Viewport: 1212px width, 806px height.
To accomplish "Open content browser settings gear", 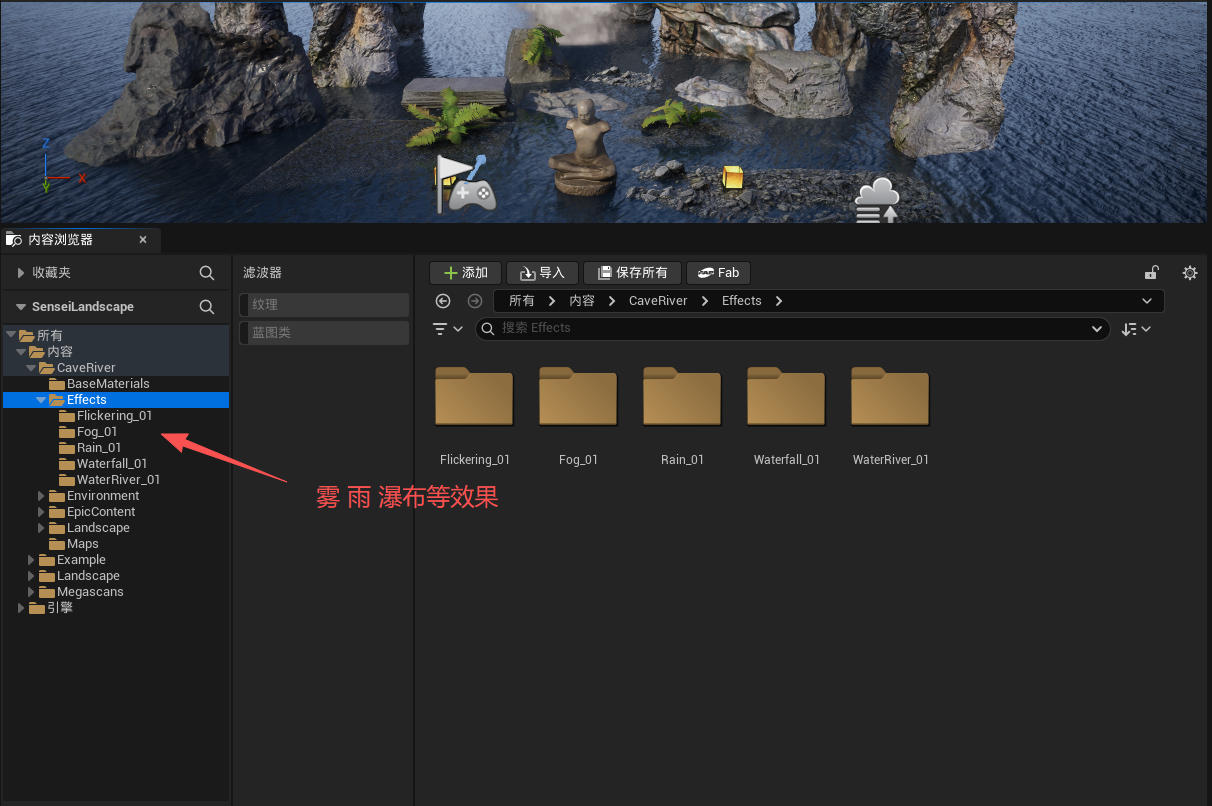I will tap(1190, 273).
